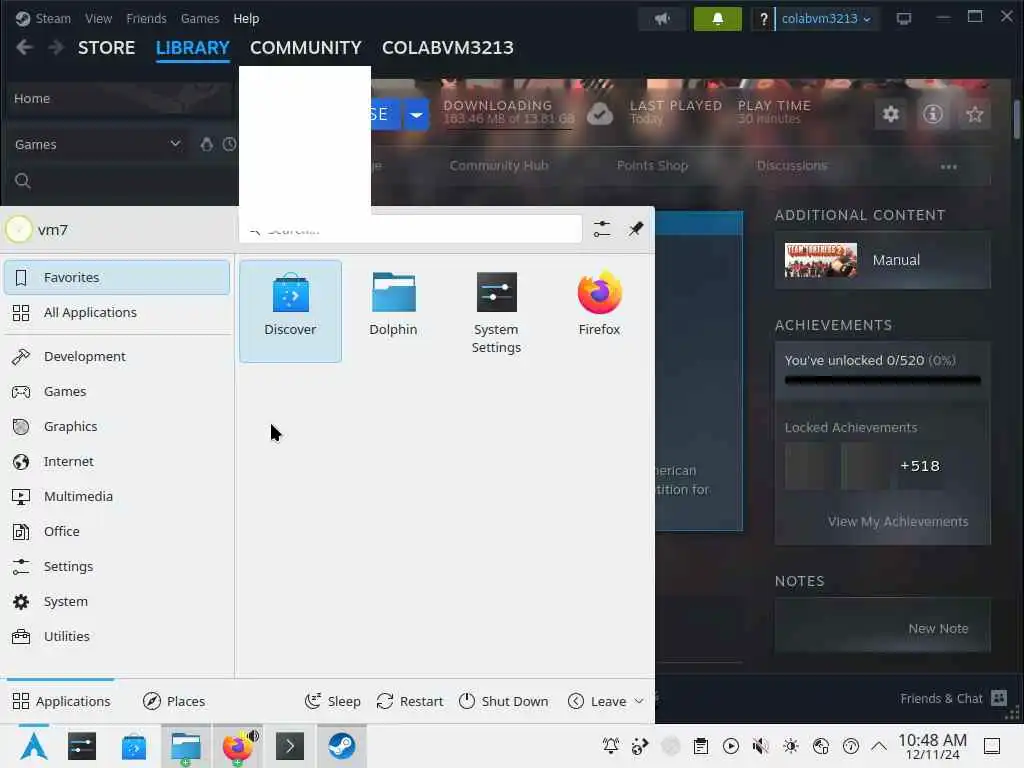Open Games menu in Steam menu bar
The image size is (1024, 768).
point(200,19)
